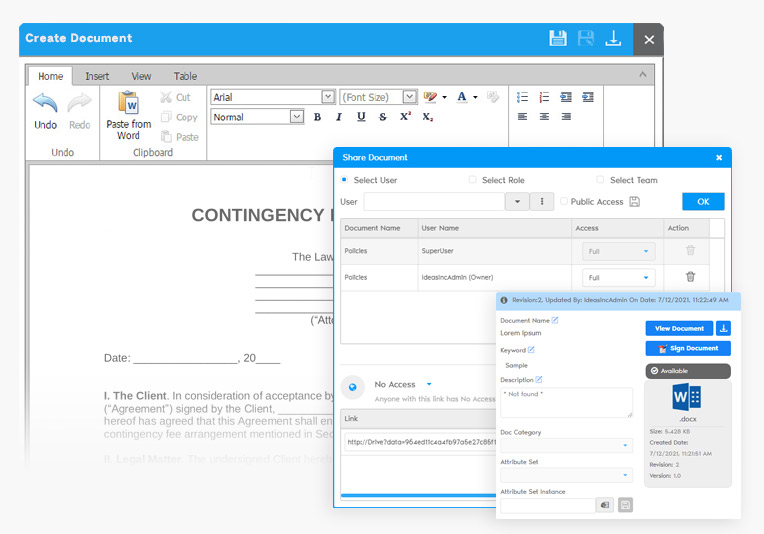Click the View Document button
Image resolution: width=764 pixels, height=534 pixels.
(x=679, y=328)
